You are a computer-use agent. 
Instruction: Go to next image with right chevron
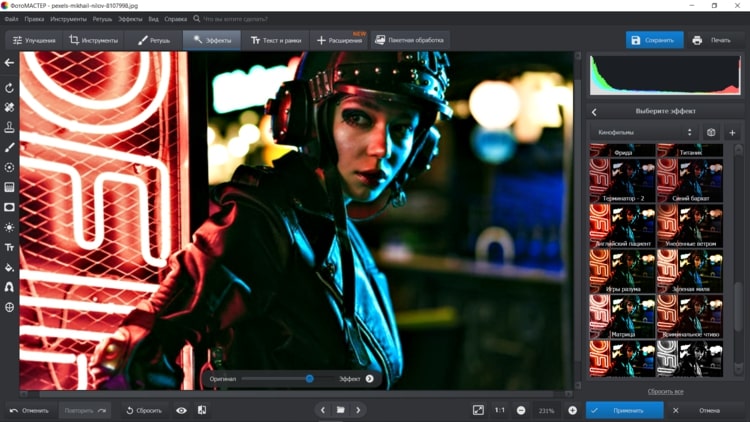tap(358, 410)
